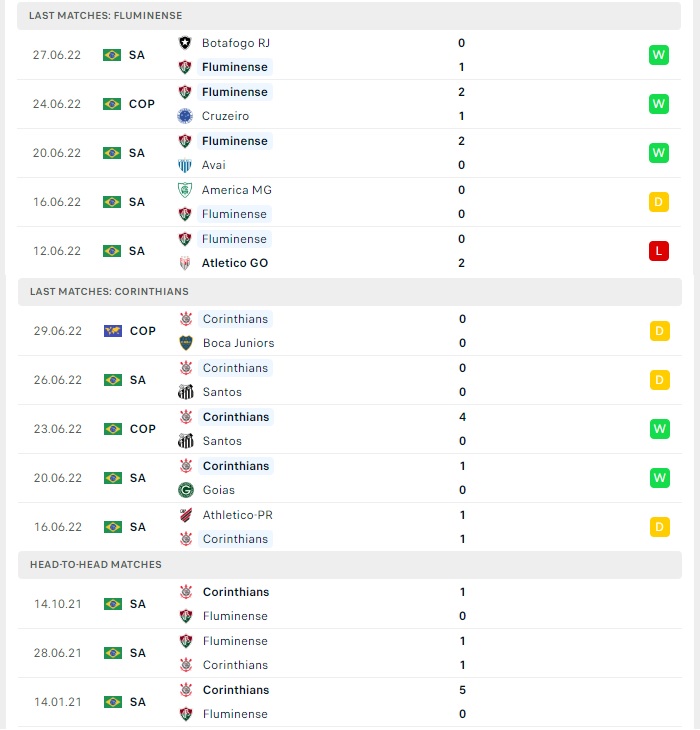Click the green W badge for Botafogo match
The width and height of the screenshot is (700, 730).
coord(659,55)
